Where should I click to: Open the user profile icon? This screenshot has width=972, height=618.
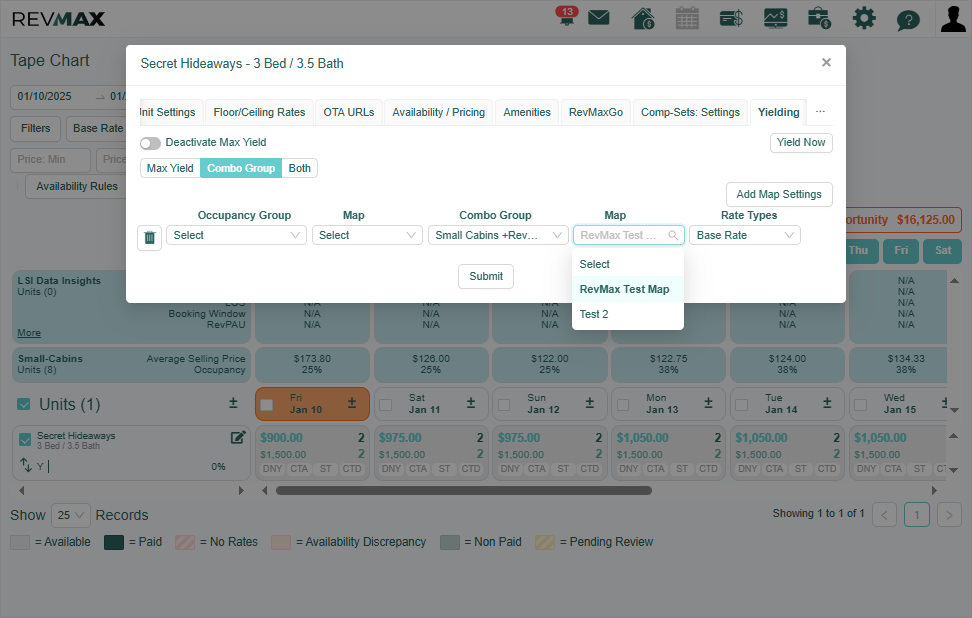pyautogui.click(x=953, y=18)
